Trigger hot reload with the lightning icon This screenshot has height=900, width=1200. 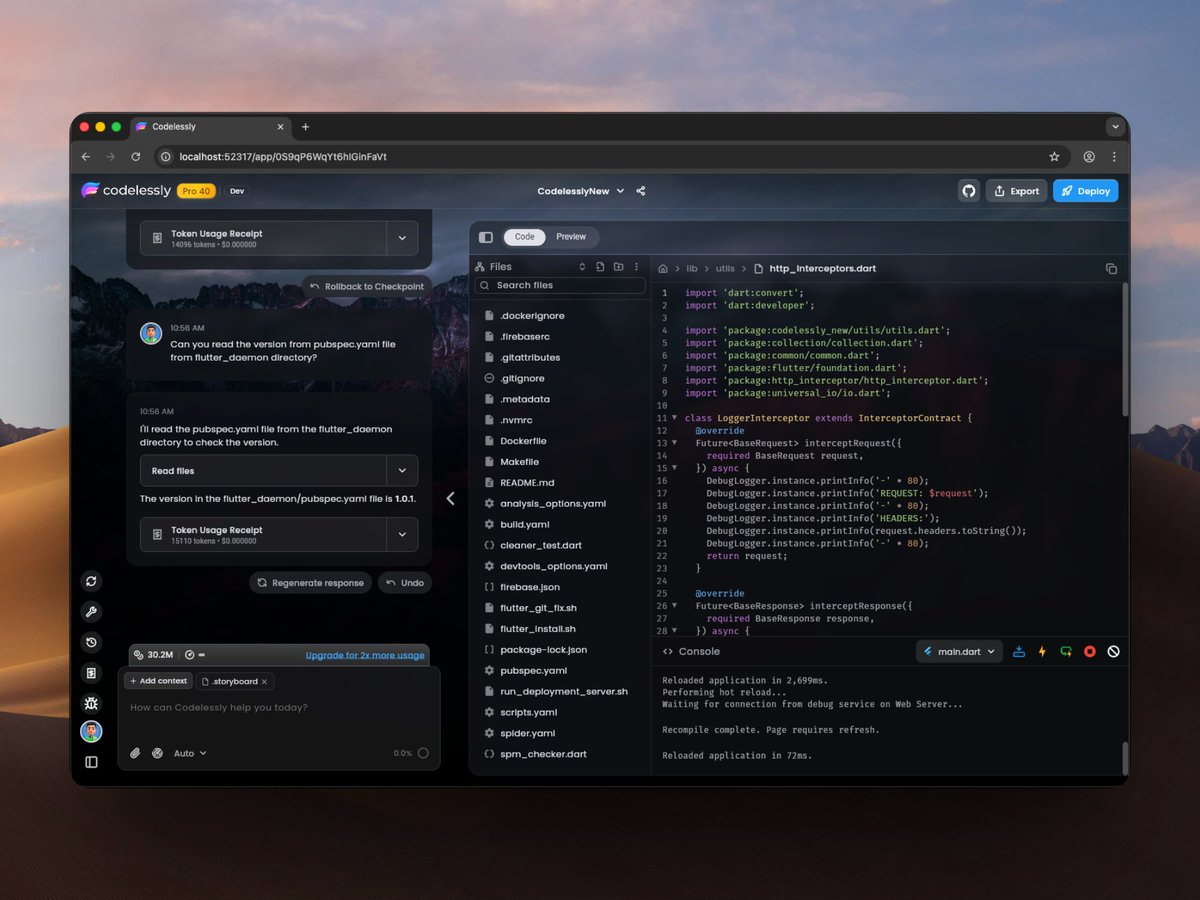tap(1042, 651)
